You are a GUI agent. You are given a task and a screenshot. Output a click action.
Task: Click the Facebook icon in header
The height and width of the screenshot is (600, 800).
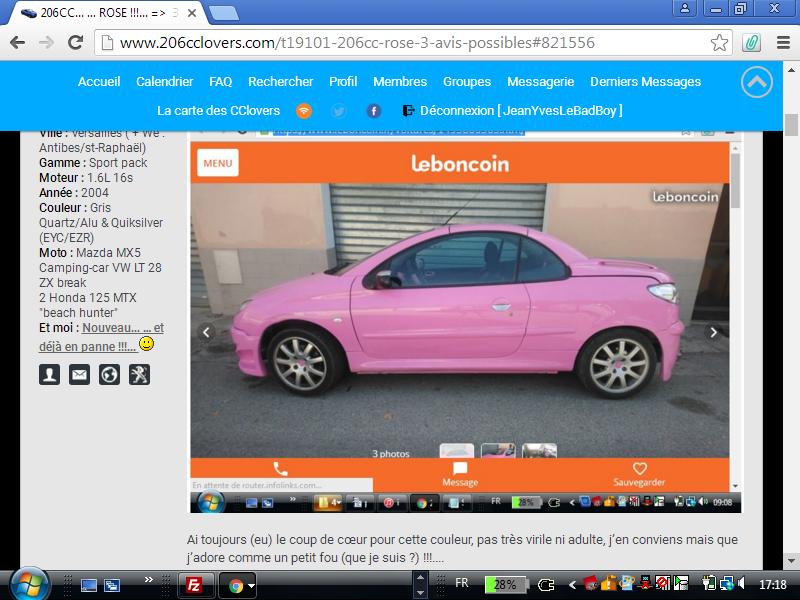pos(374,111)
